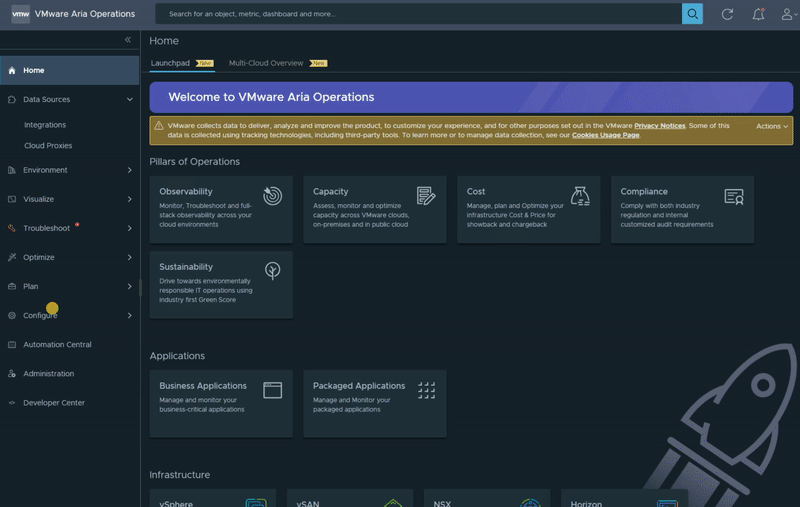Screen dimensions: 800x507
Task: Click the Compliance certificate icon
Action: click(734, 196)
